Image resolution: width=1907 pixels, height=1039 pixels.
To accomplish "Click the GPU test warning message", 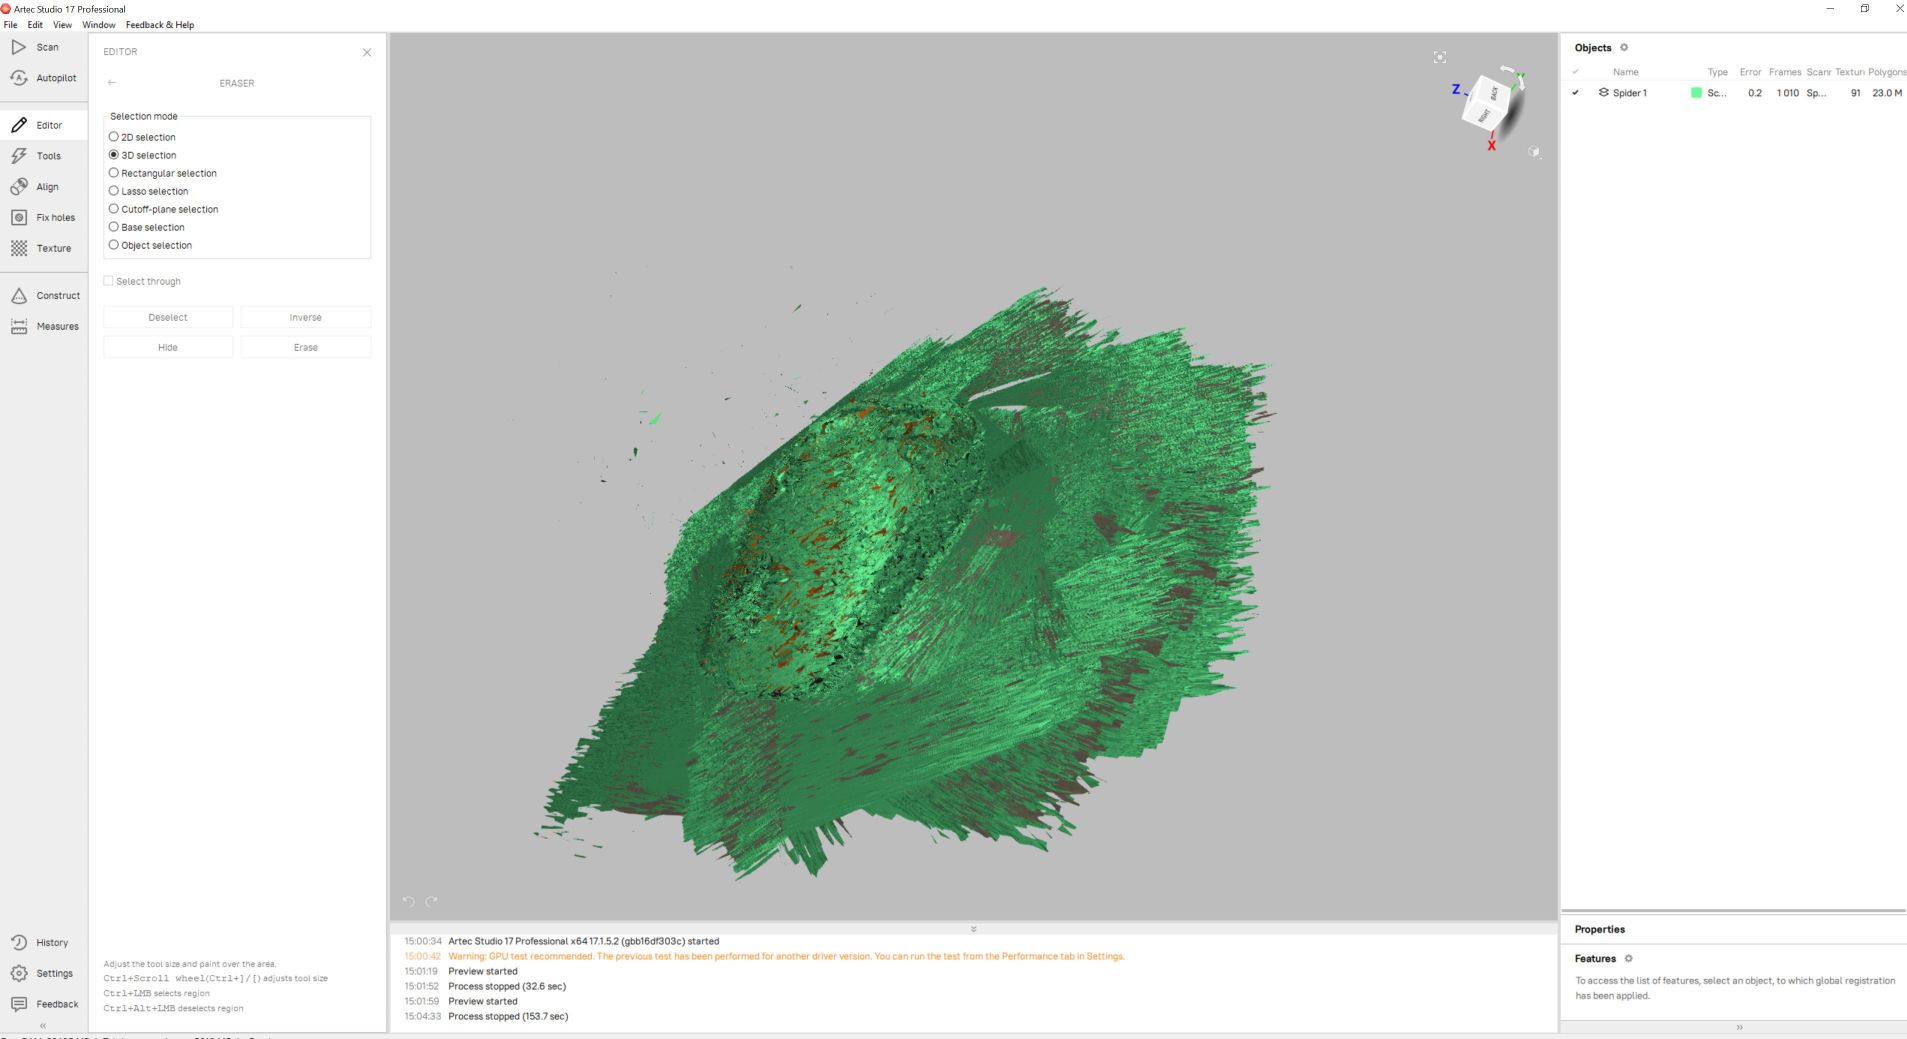I will [786, 956].
